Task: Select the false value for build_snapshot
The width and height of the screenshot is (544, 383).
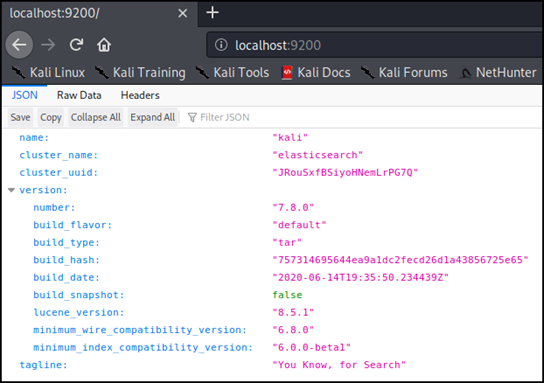Action: [x=287, y=295]
